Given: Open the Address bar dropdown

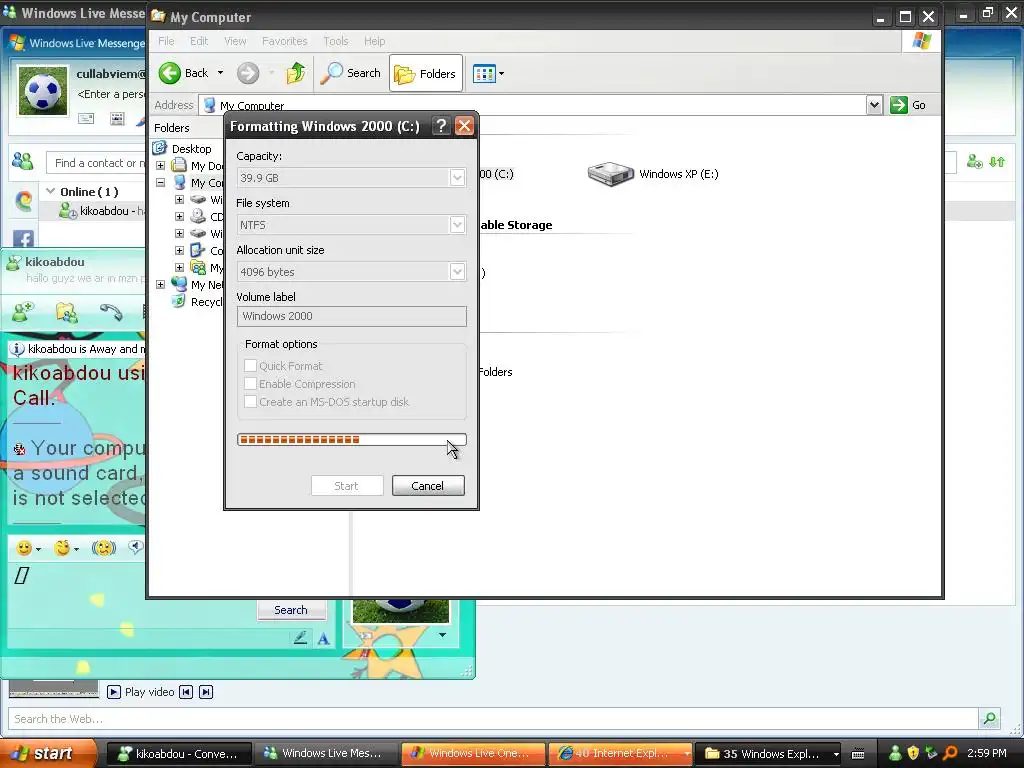Looking at the screenshot, I should coord(874,105).
